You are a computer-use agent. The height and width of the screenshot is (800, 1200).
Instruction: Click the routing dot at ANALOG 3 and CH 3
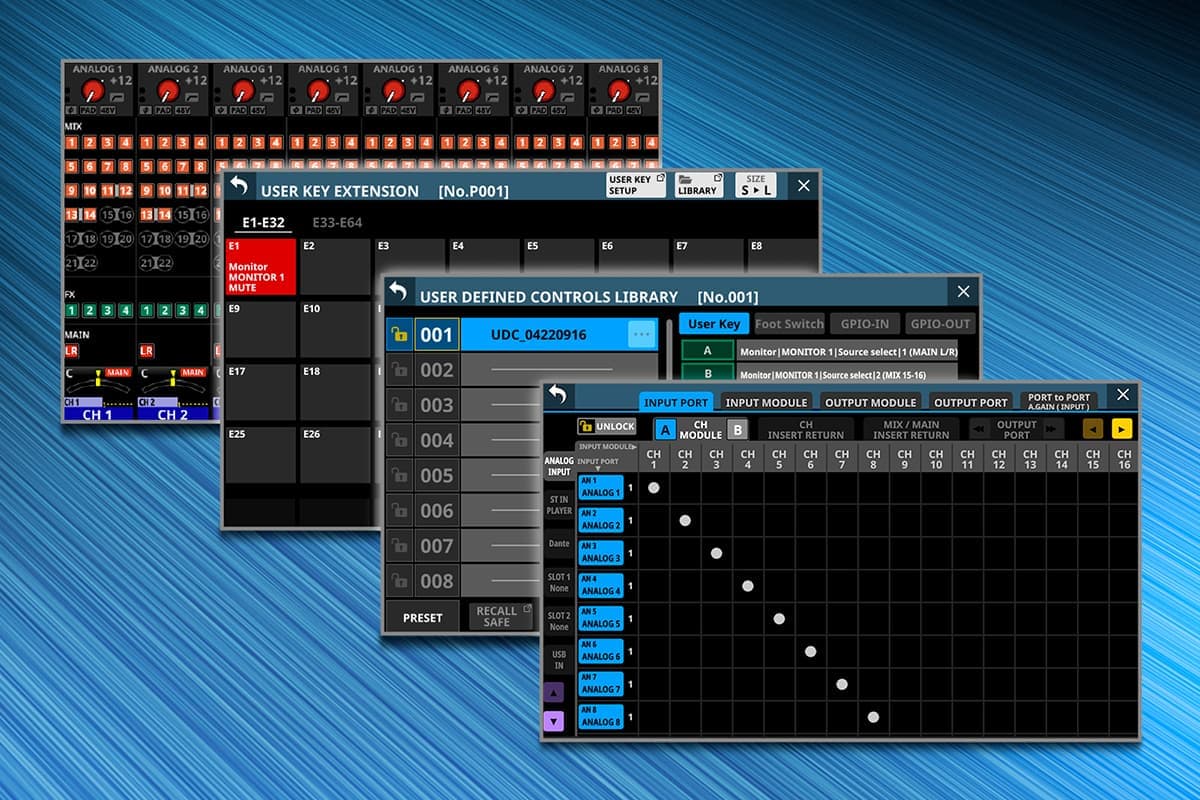click(716, 553)
